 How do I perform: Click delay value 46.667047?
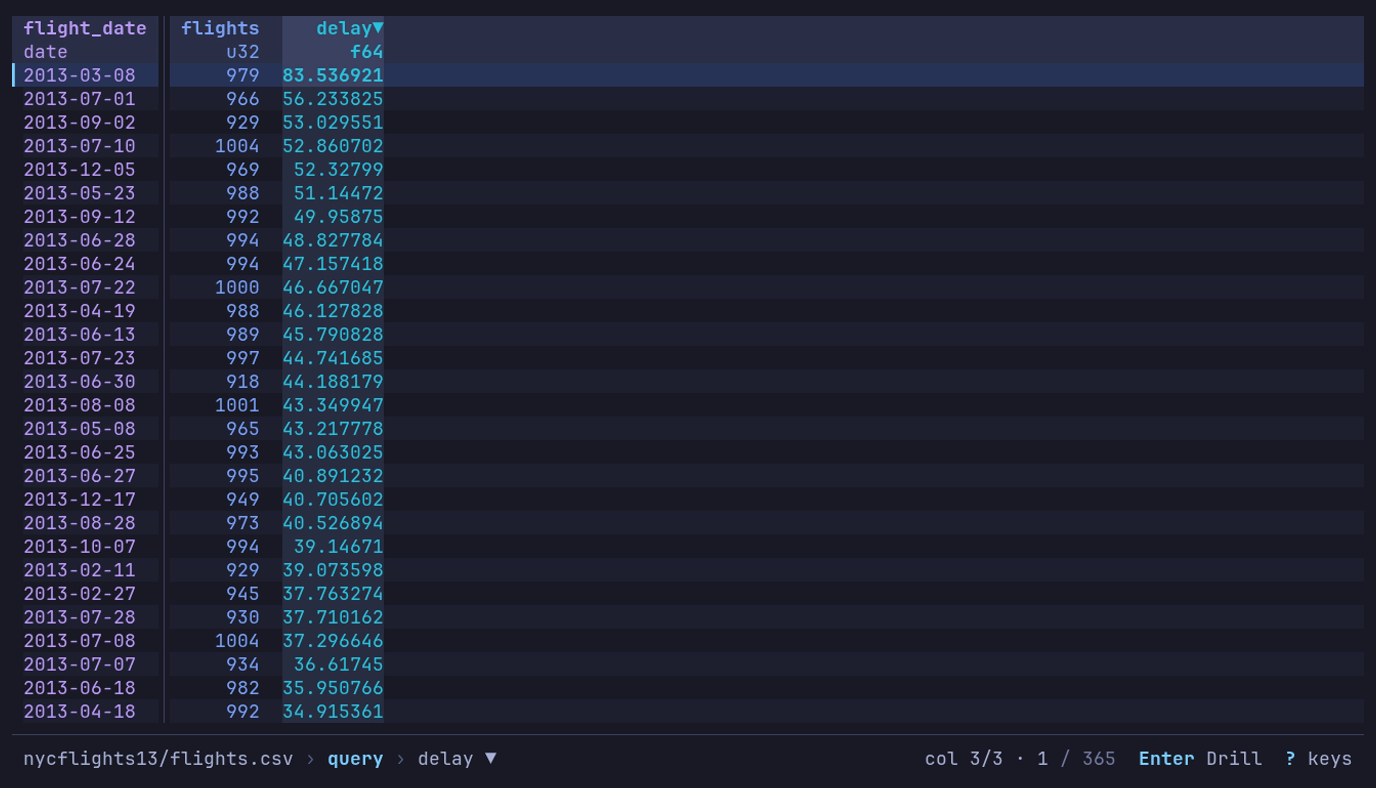333,287
